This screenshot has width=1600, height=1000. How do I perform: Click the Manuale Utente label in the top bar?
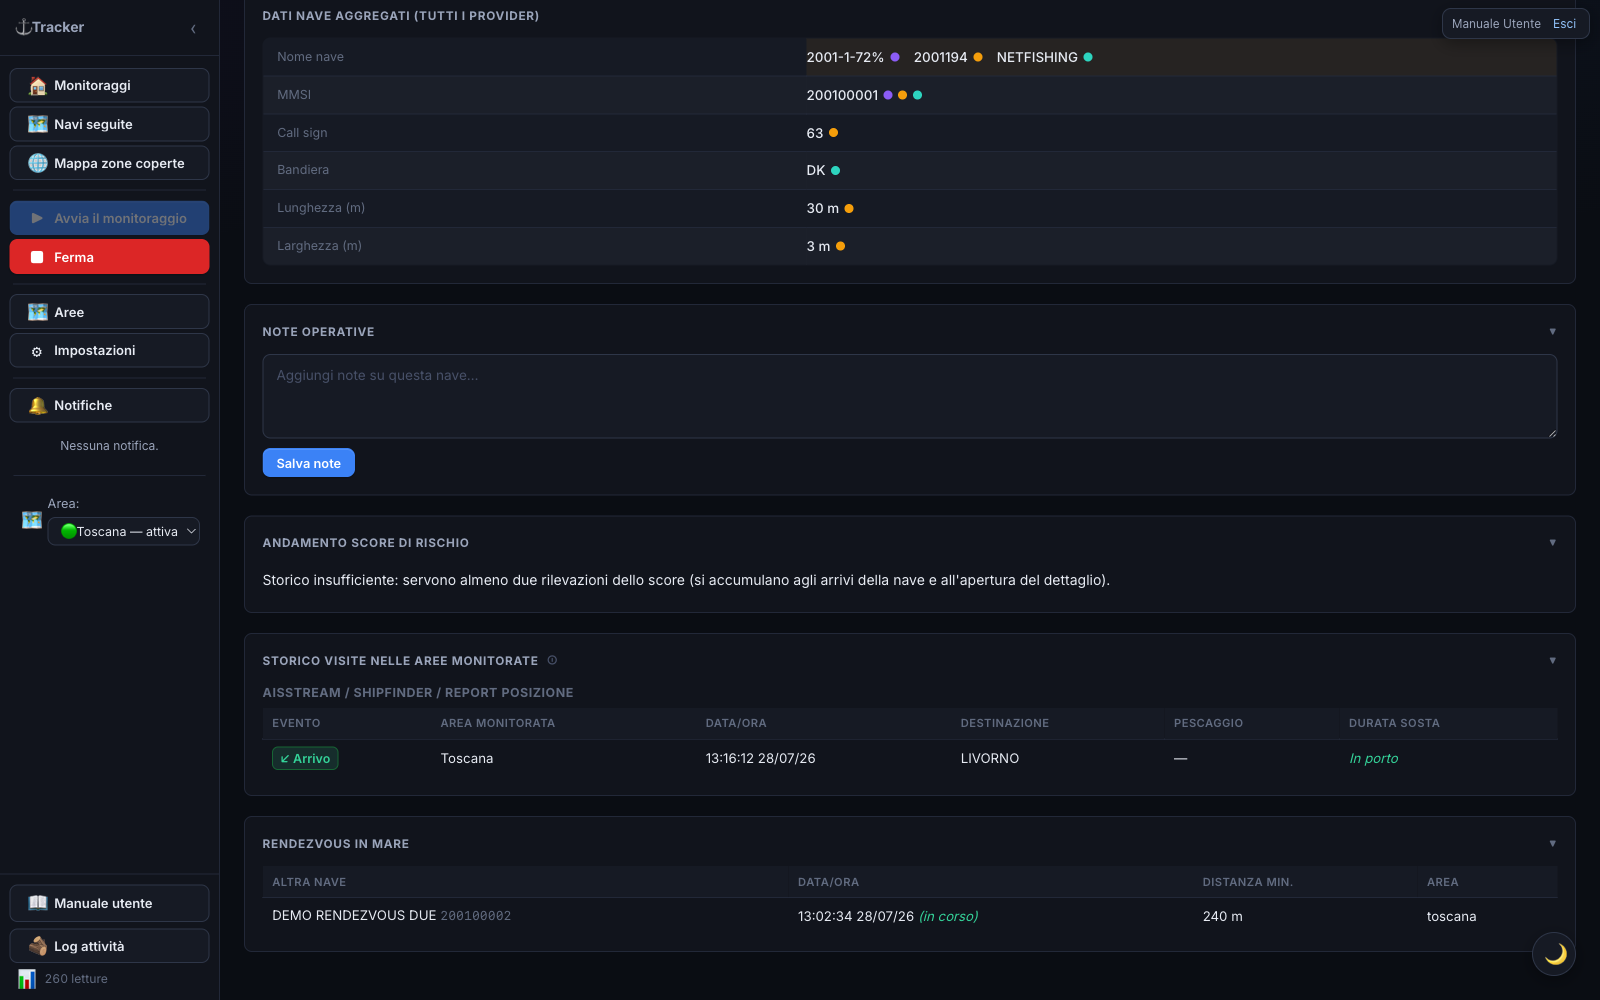[1496, 24]
